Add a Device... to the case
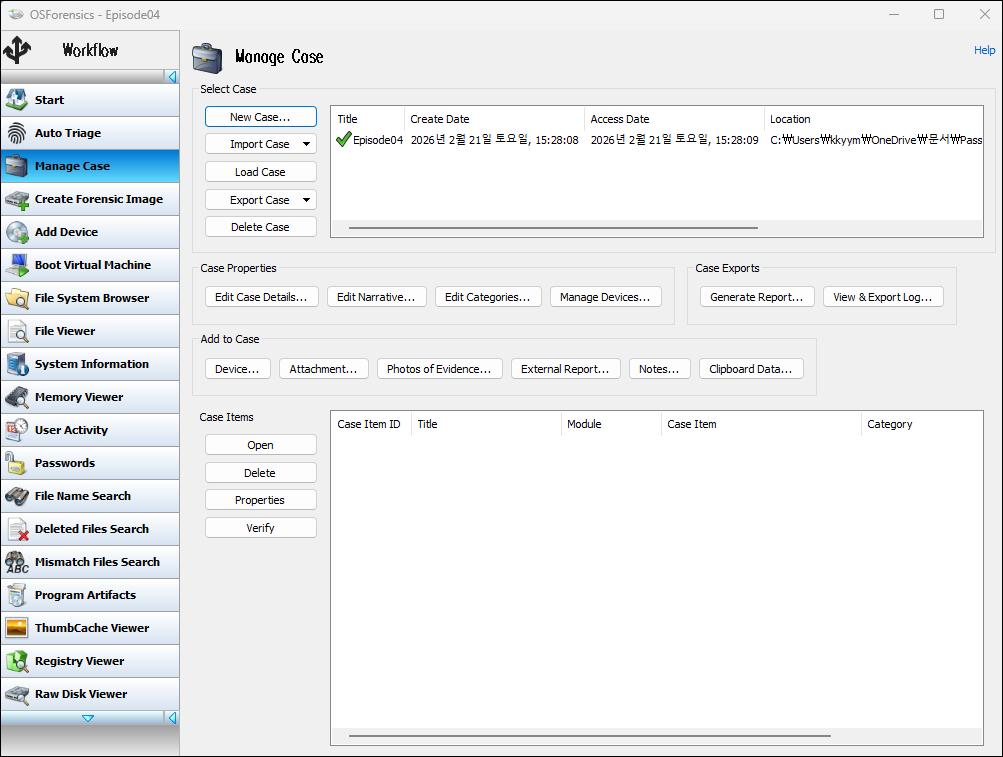1003x757 pixels. [237, 369]
